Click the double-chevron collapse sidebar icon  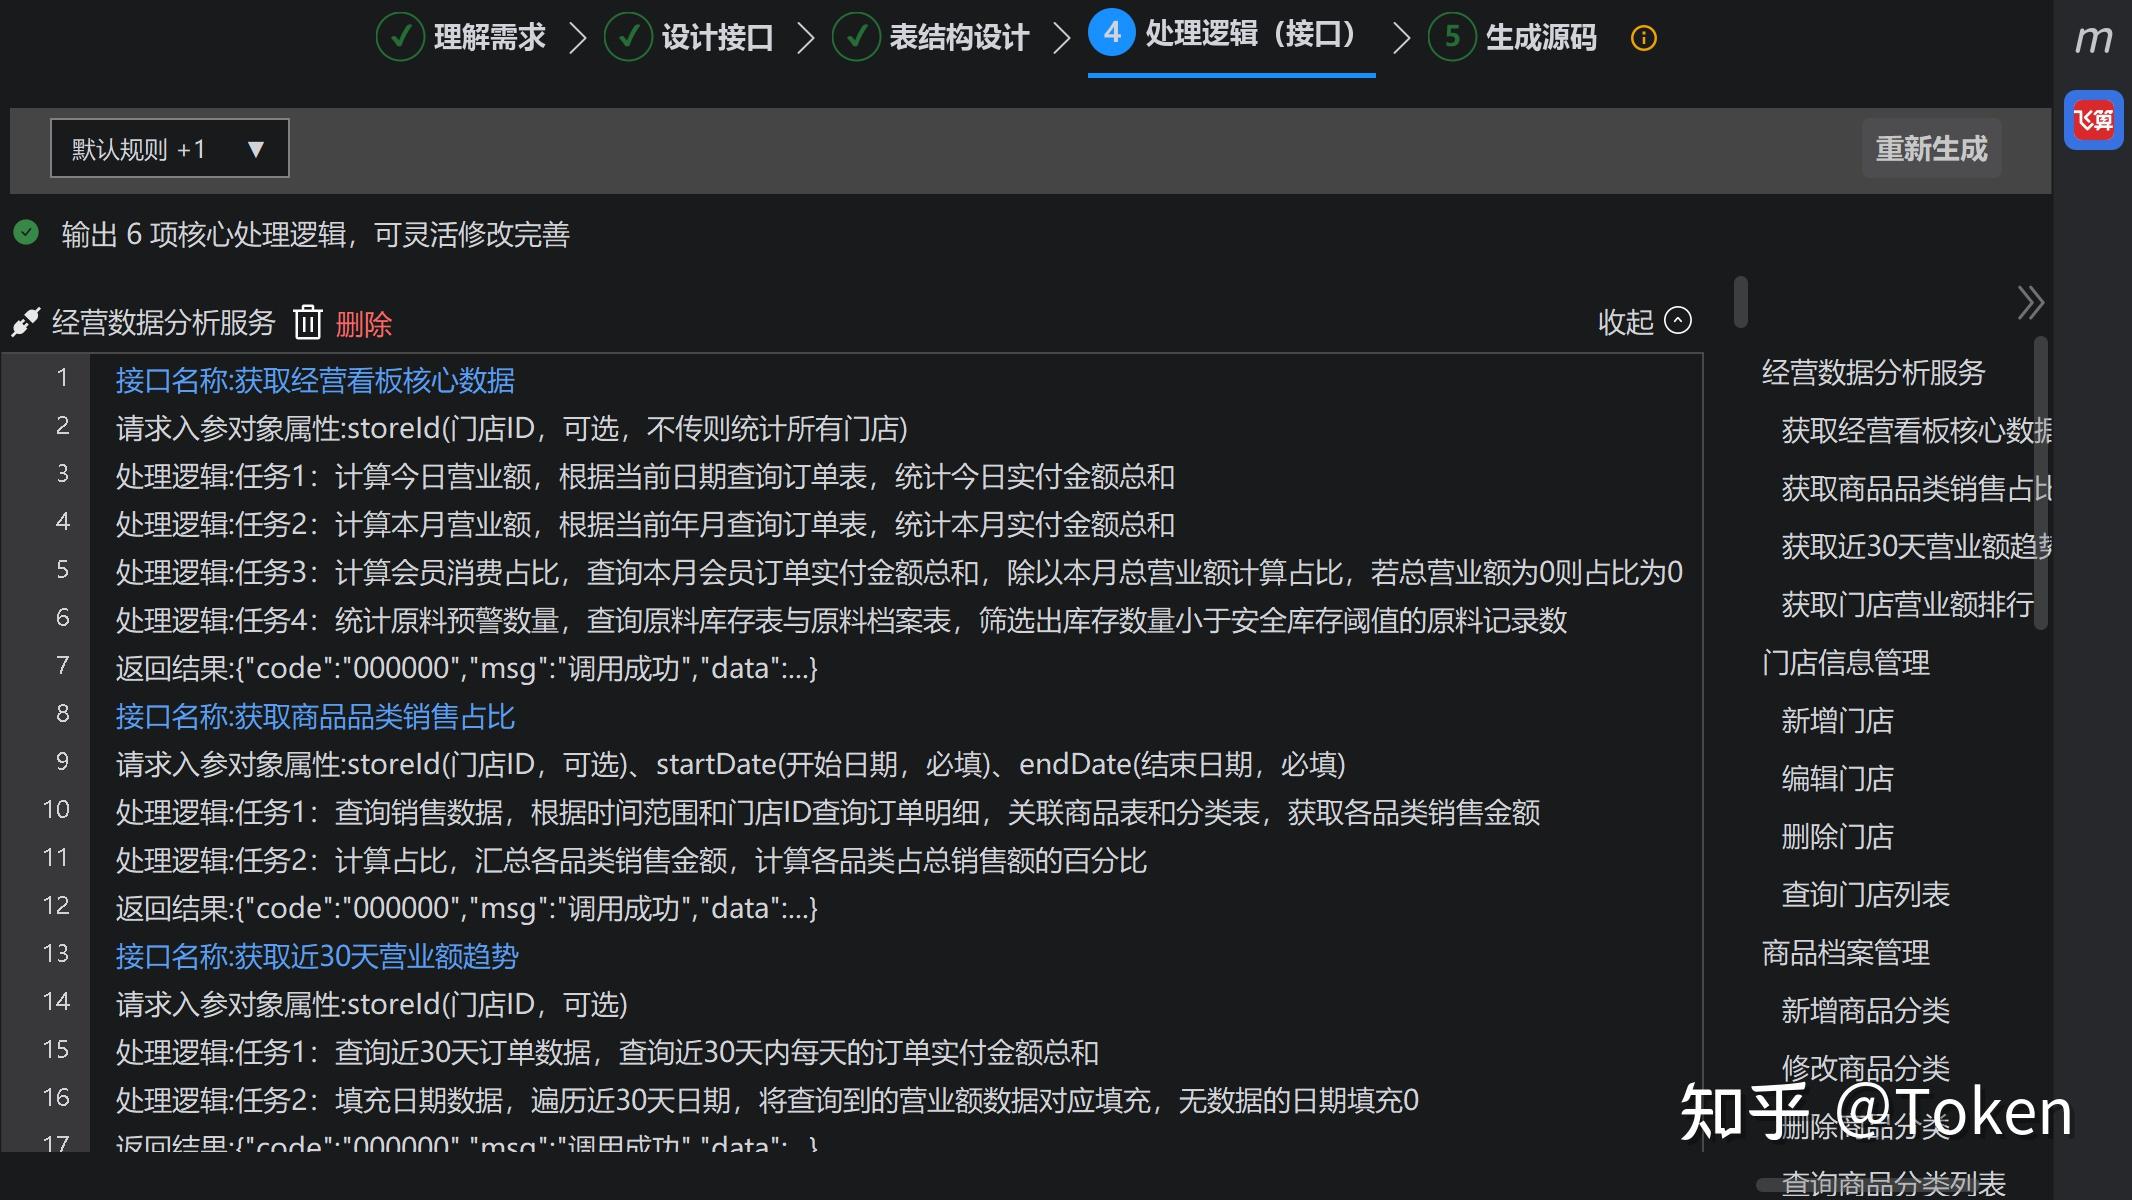coord(2029,302)
